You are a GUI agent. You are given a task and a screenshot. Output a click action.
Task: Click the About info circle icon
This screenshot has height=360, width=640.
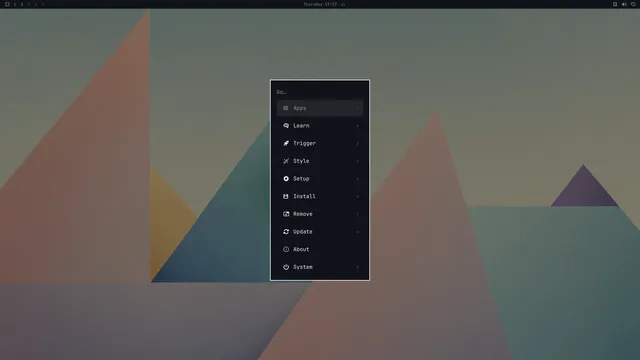coord(286,249)
